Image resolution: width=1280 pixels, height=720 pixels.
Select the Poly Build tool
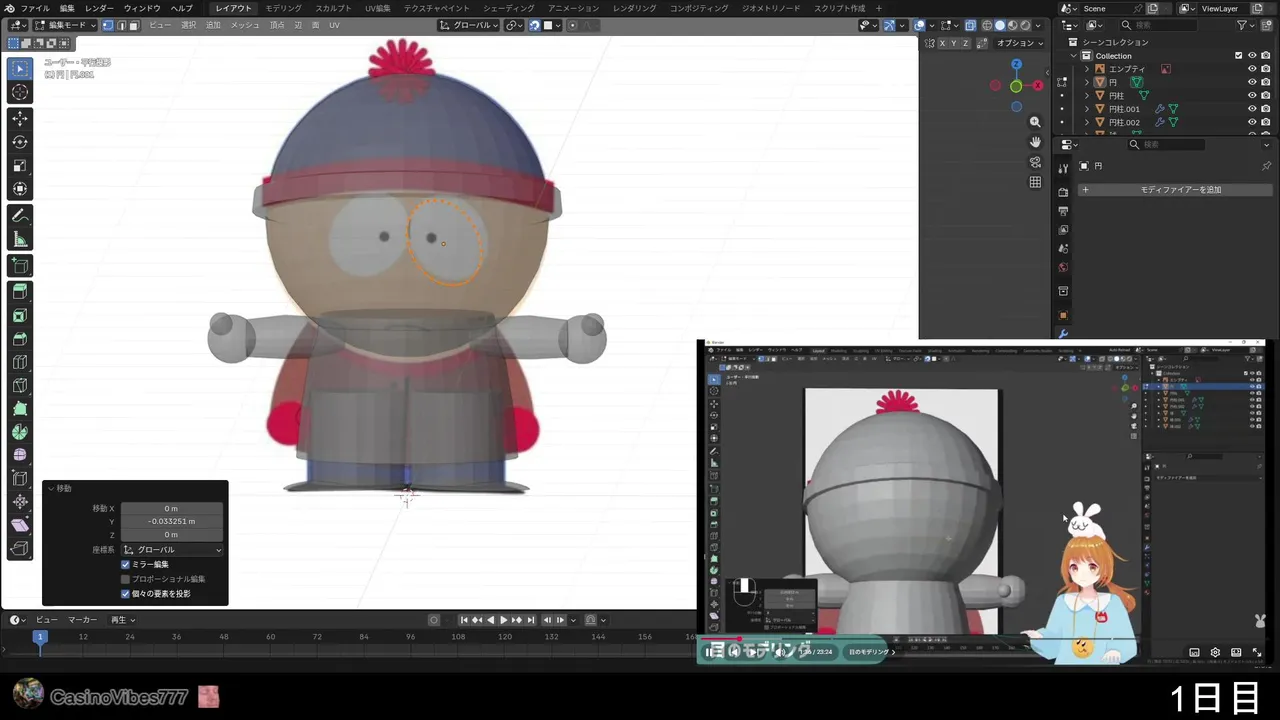[x=20, y=409]
